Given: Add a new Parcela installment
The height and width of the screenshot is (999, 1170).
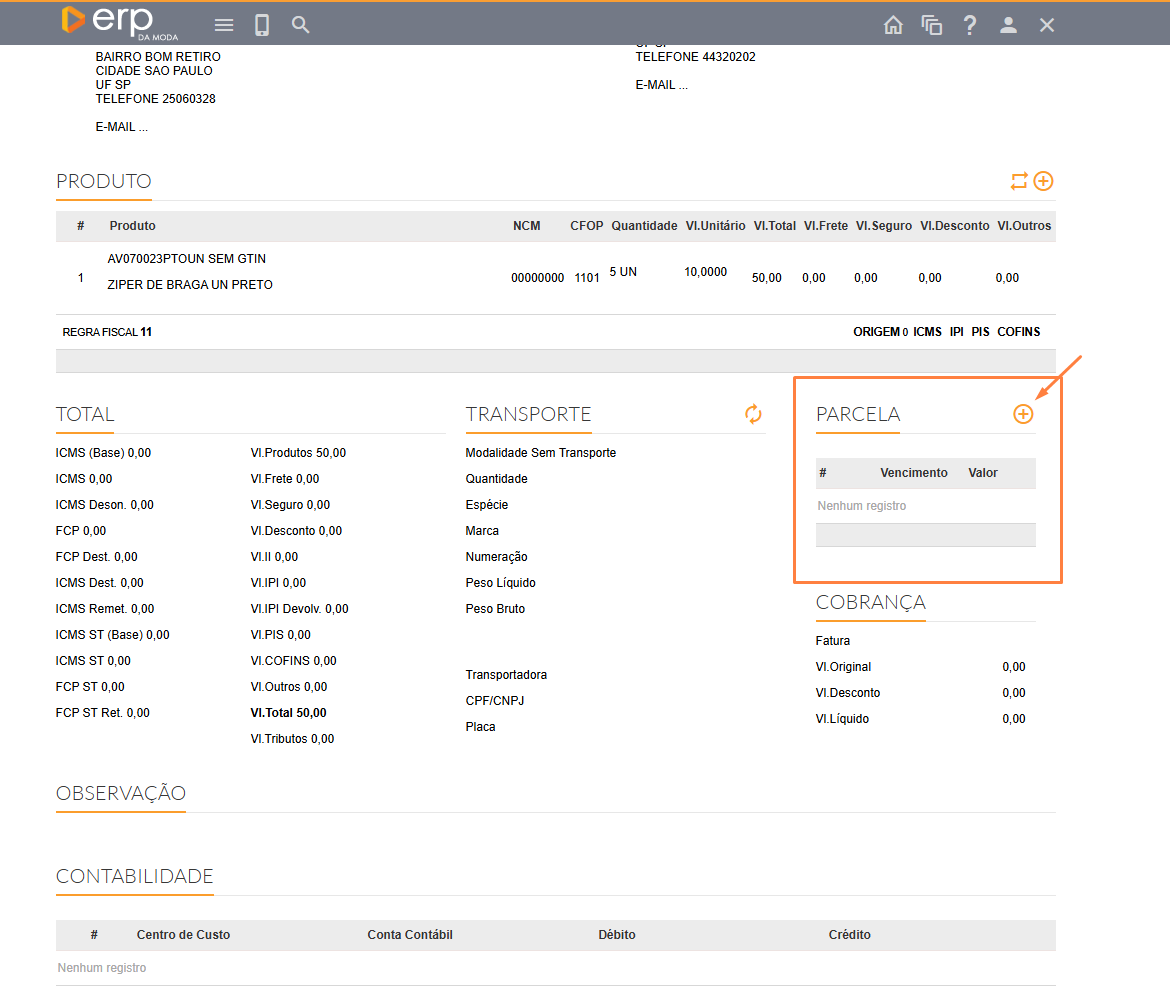Looking at the screenshot, I should click(1022, 414).
